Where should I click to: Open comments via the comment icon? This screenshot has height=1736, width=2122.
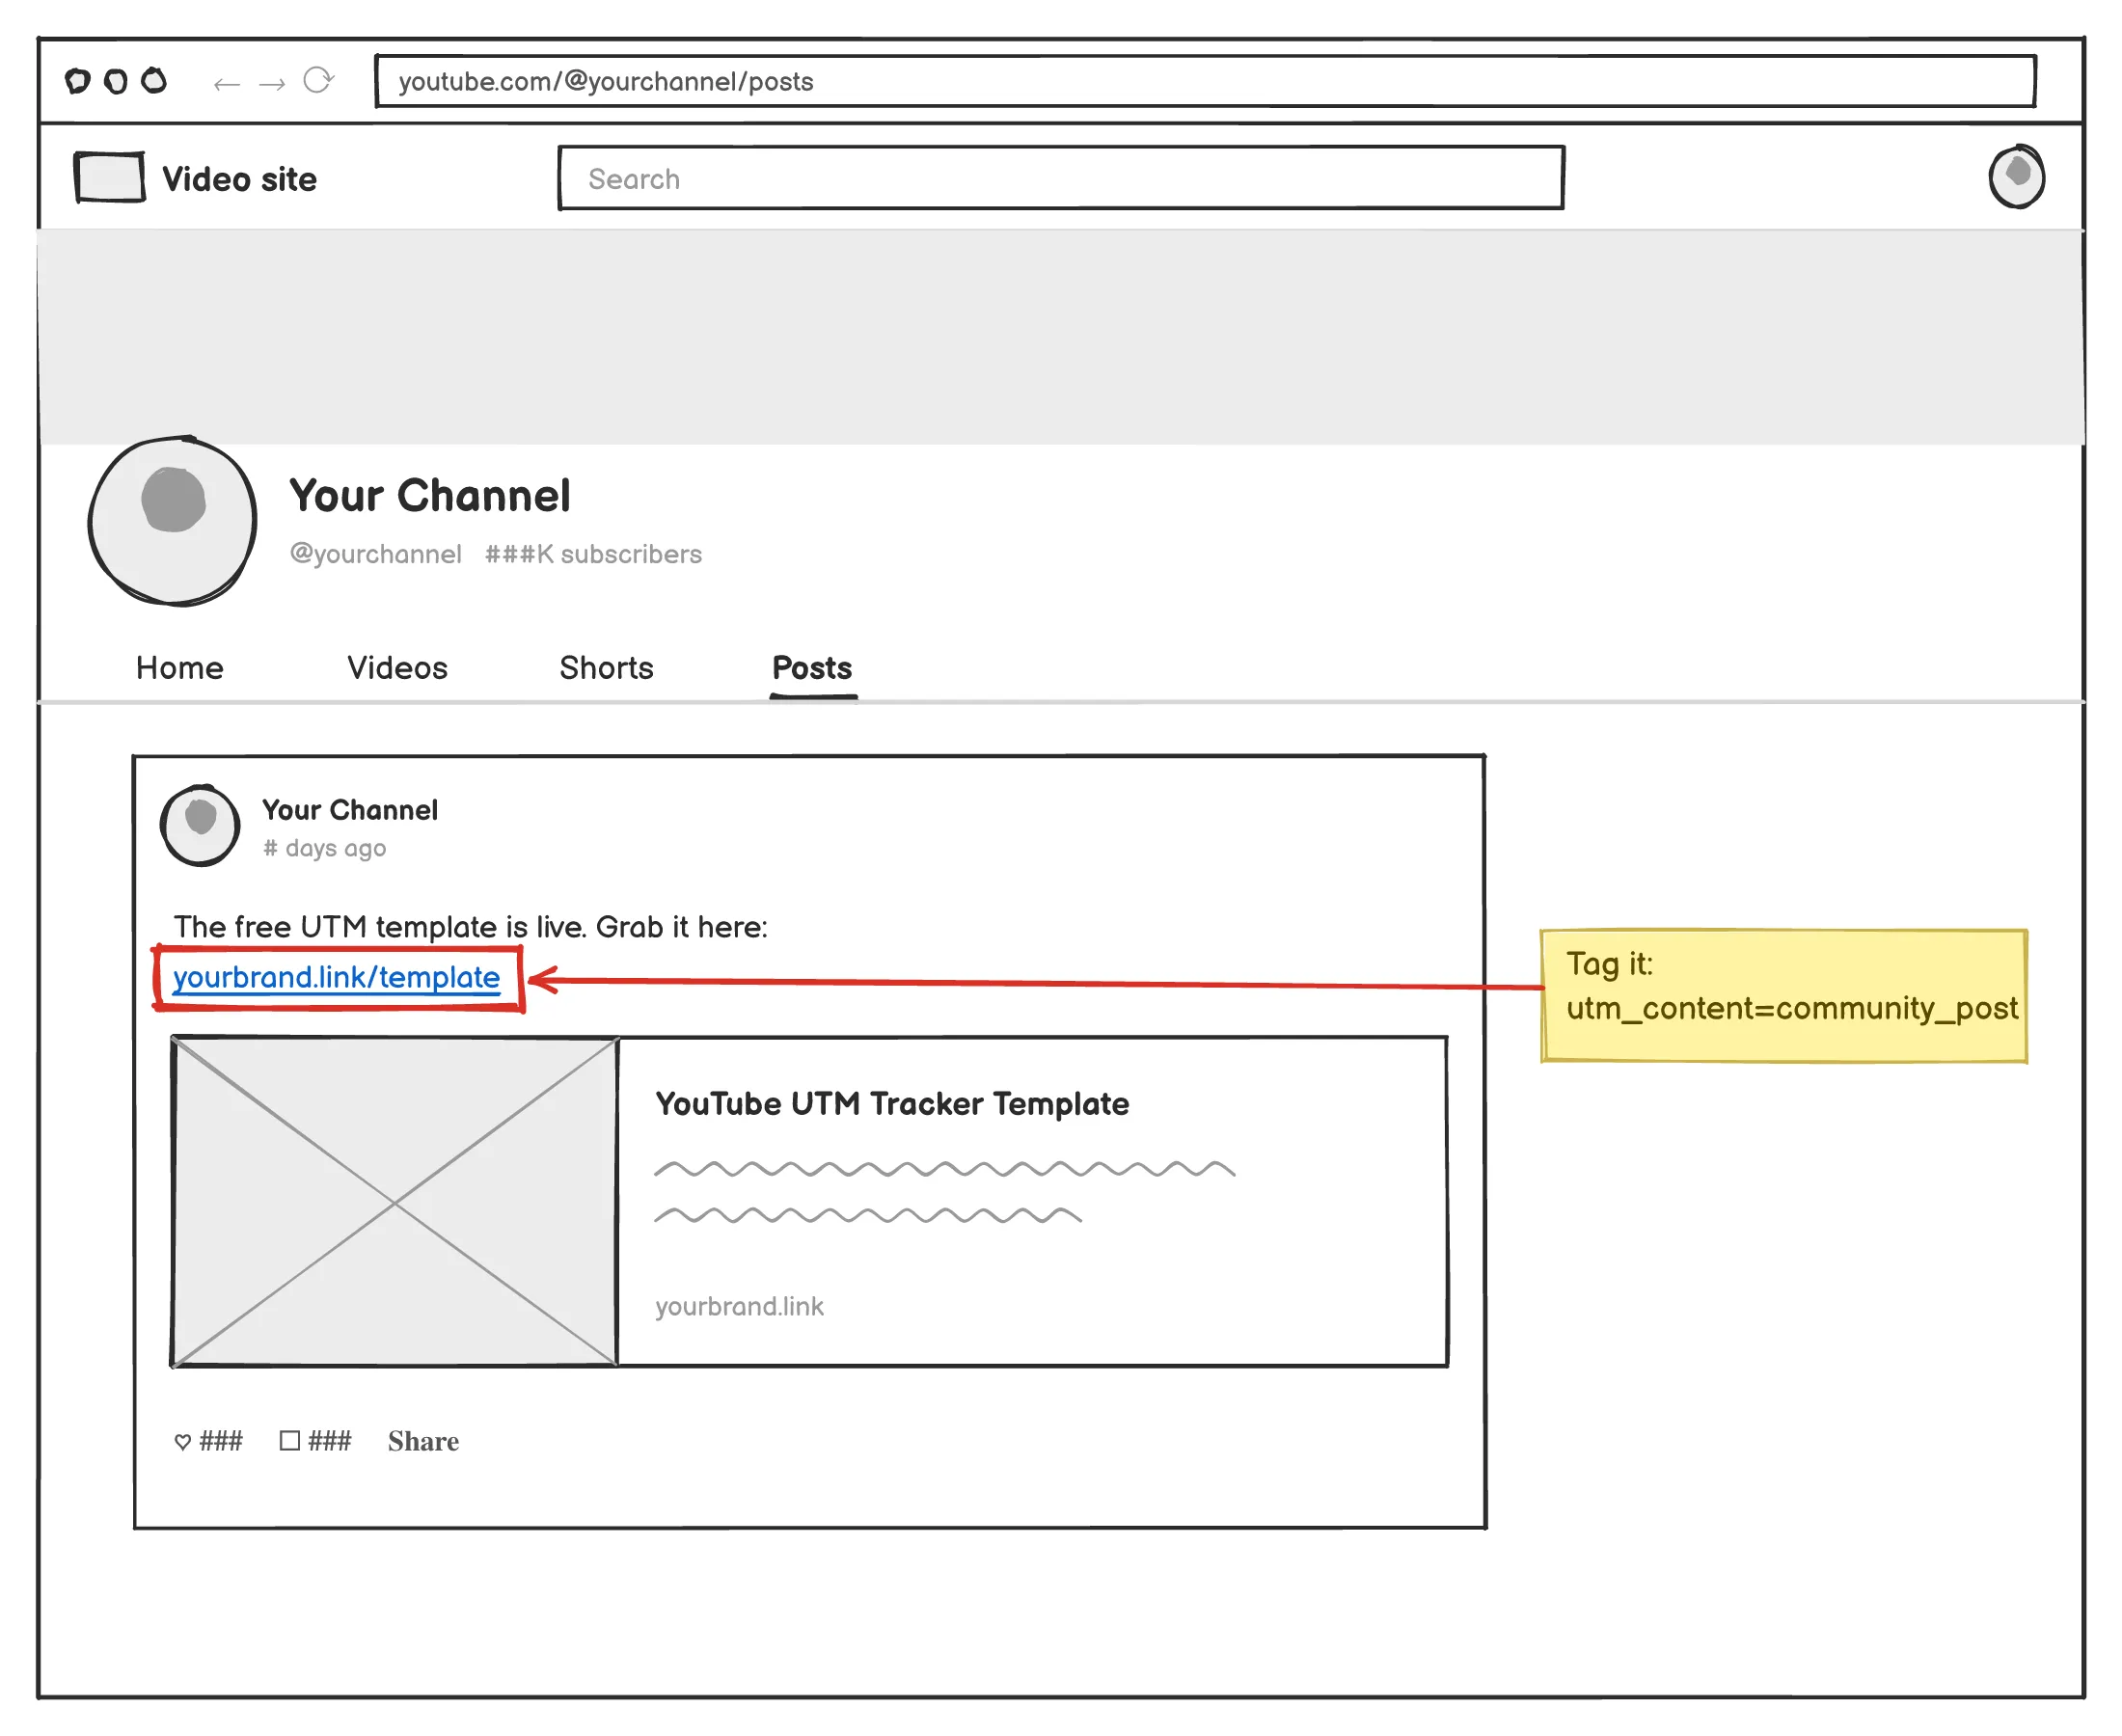pos(290,1440)
